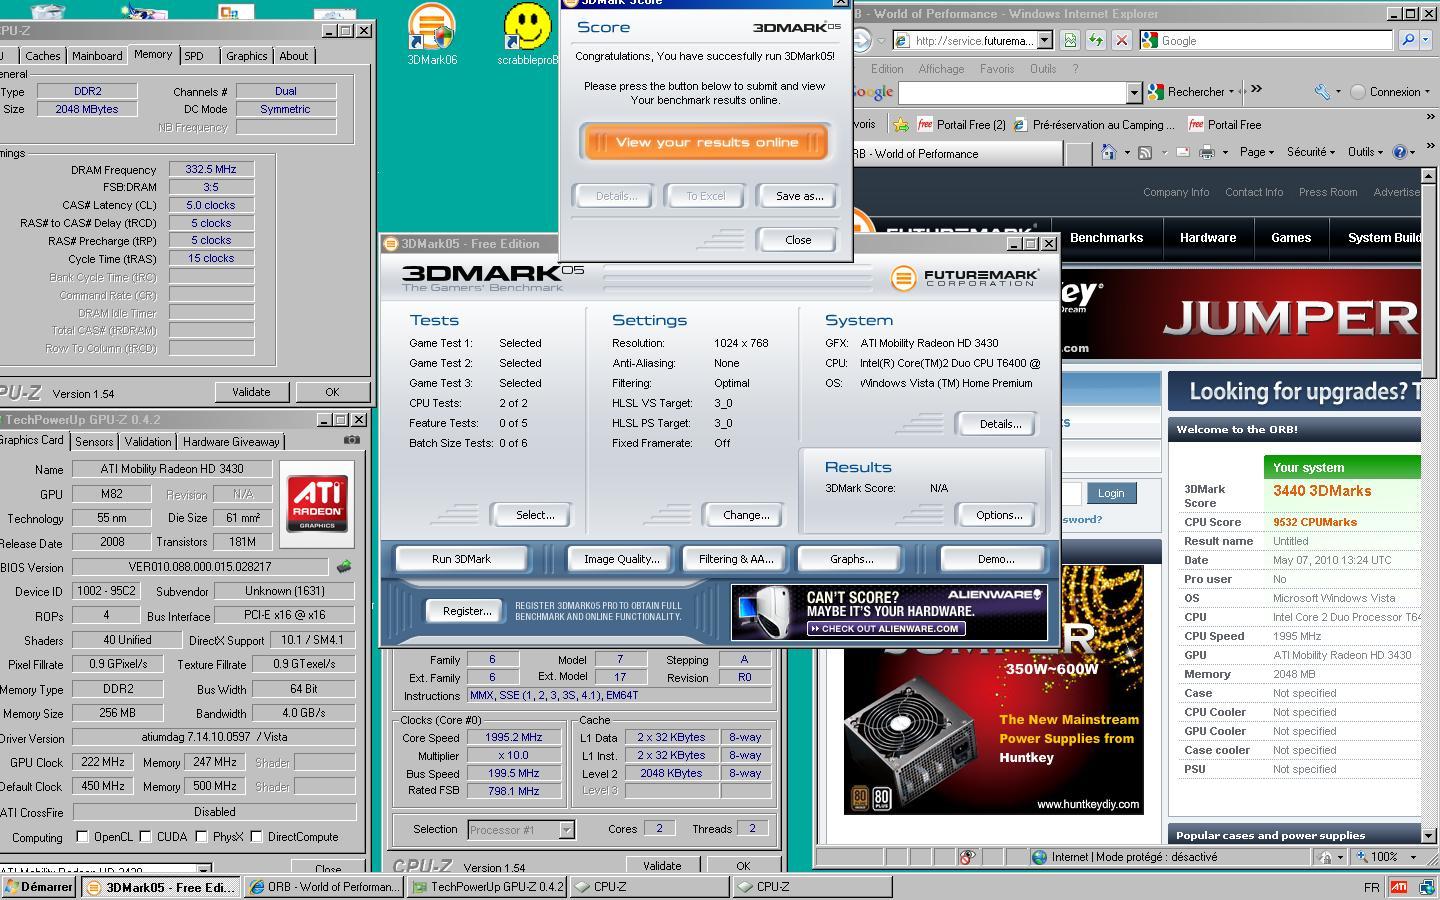
Task: Print the page using IE printer icon
Action: pyautogui.click(x=1207, y=152)
